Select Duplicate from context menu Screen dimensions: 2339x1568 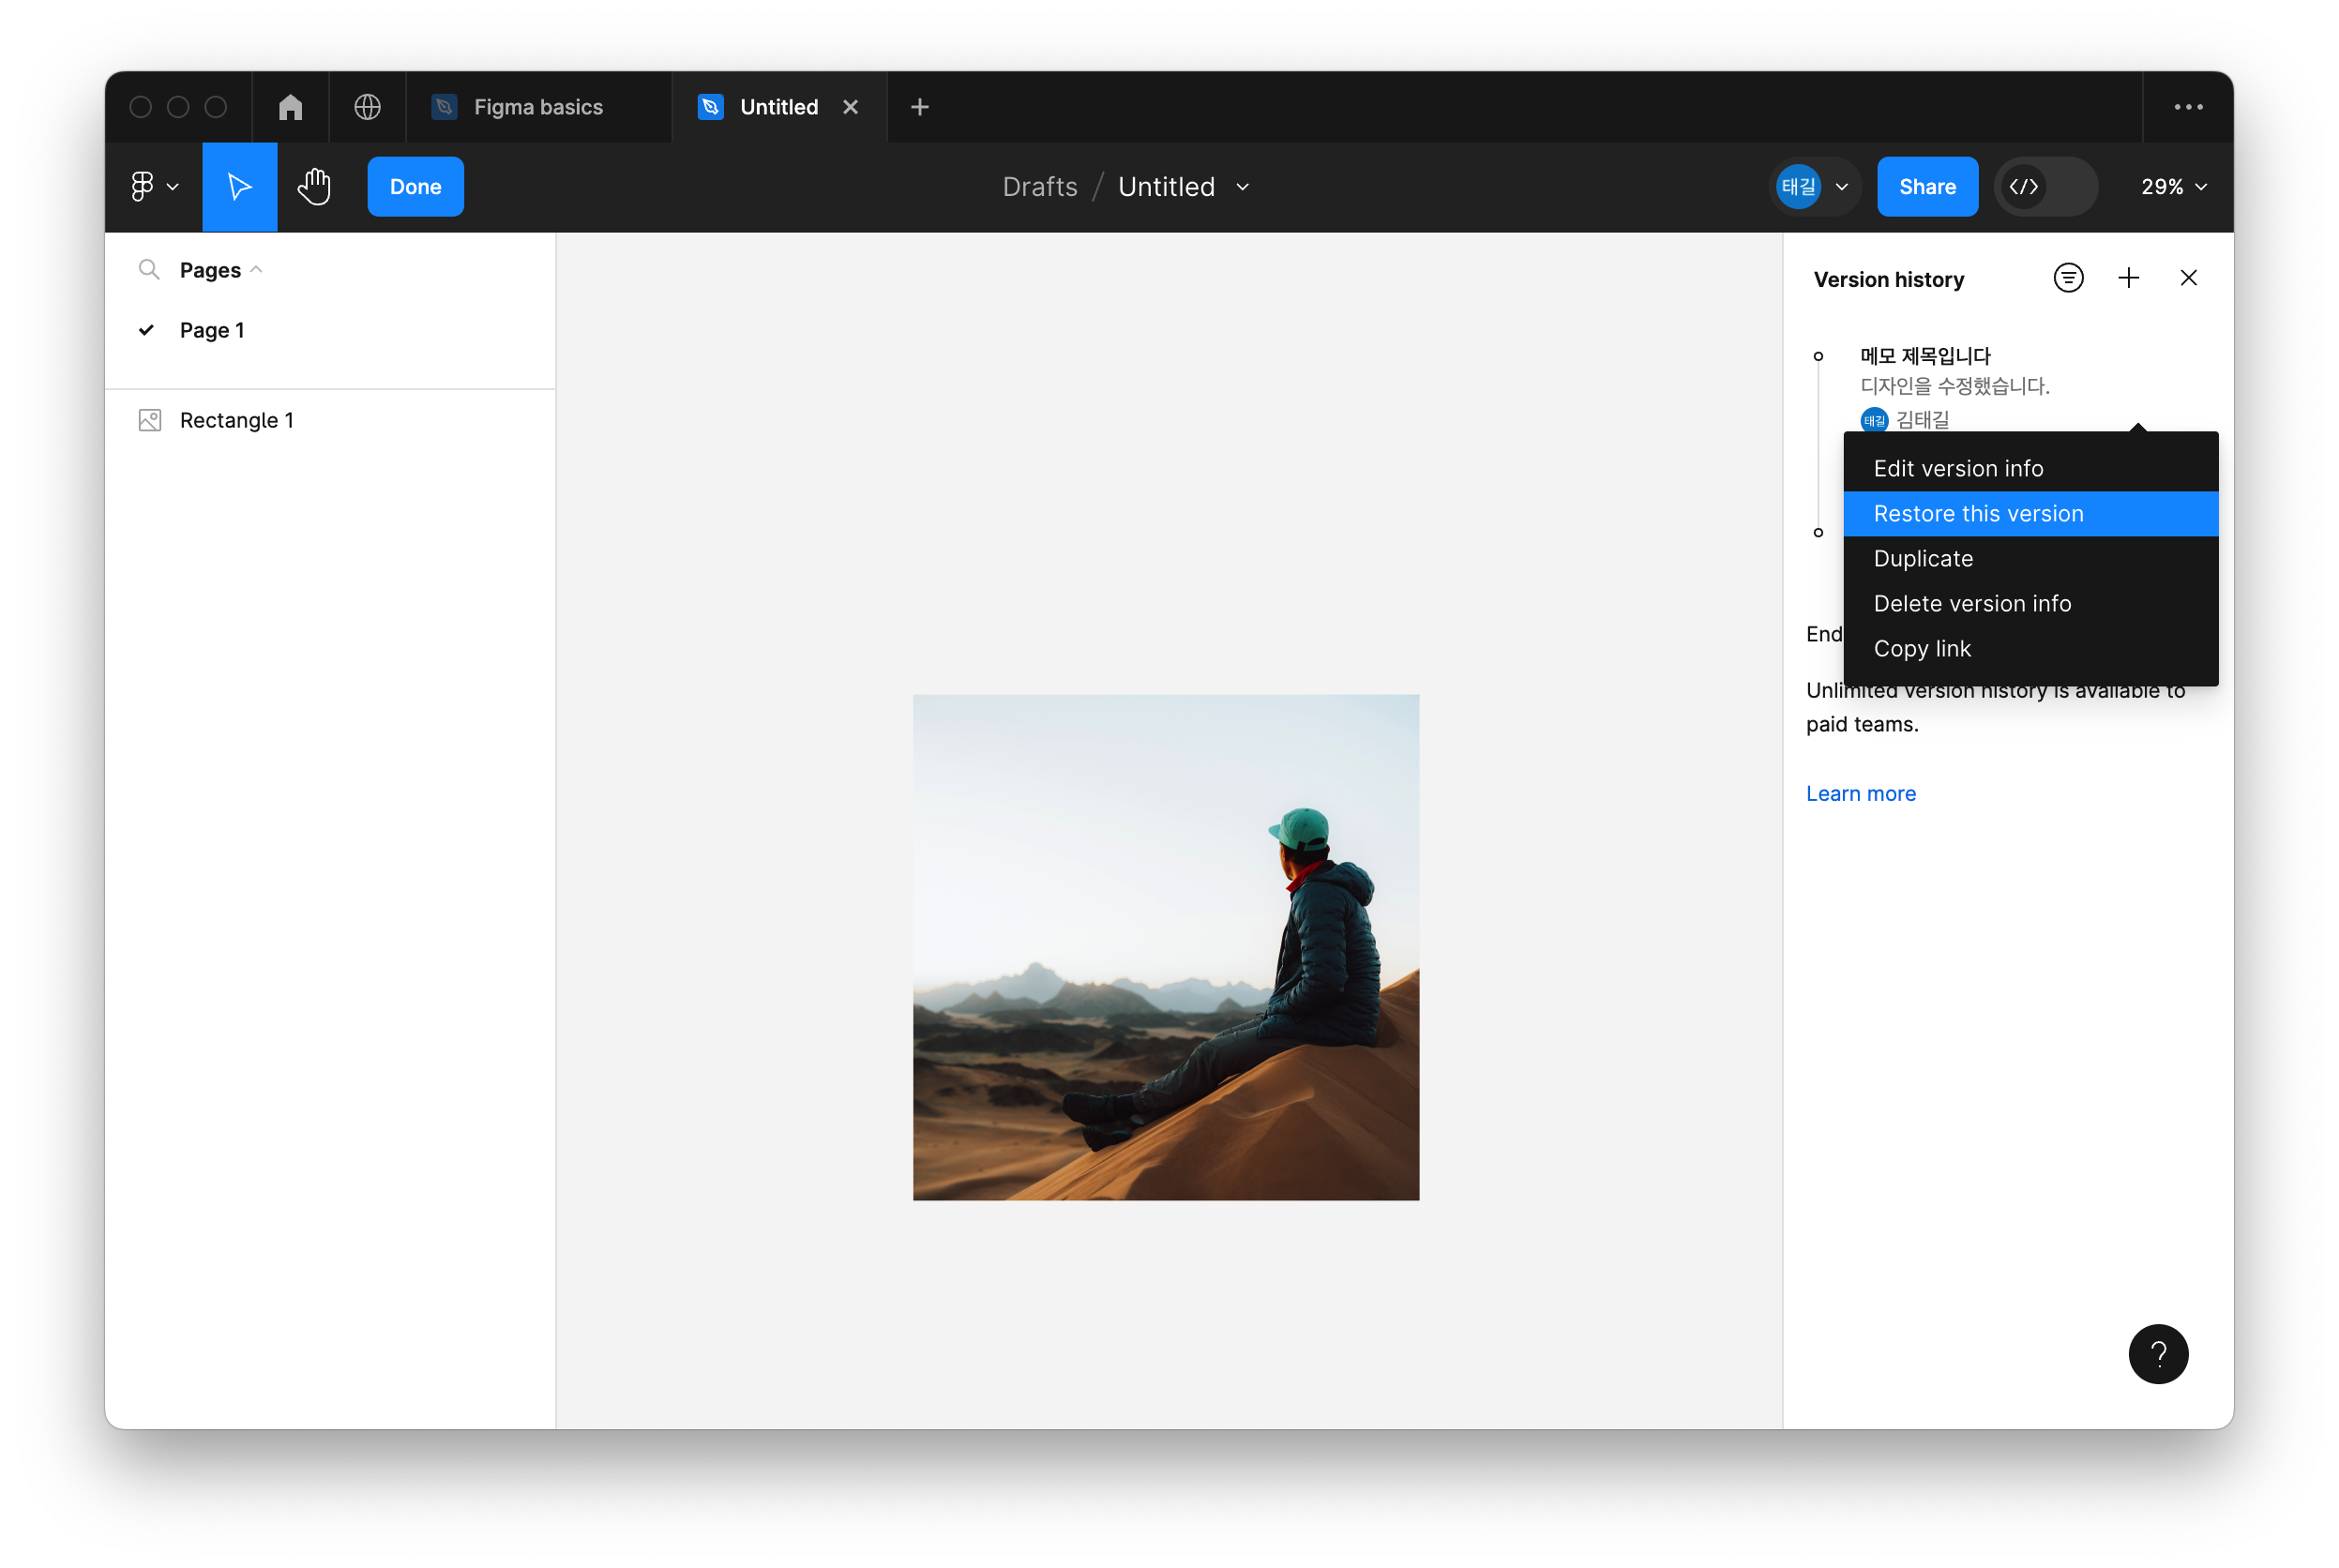pyautogui.click(x=1923, y=559)
